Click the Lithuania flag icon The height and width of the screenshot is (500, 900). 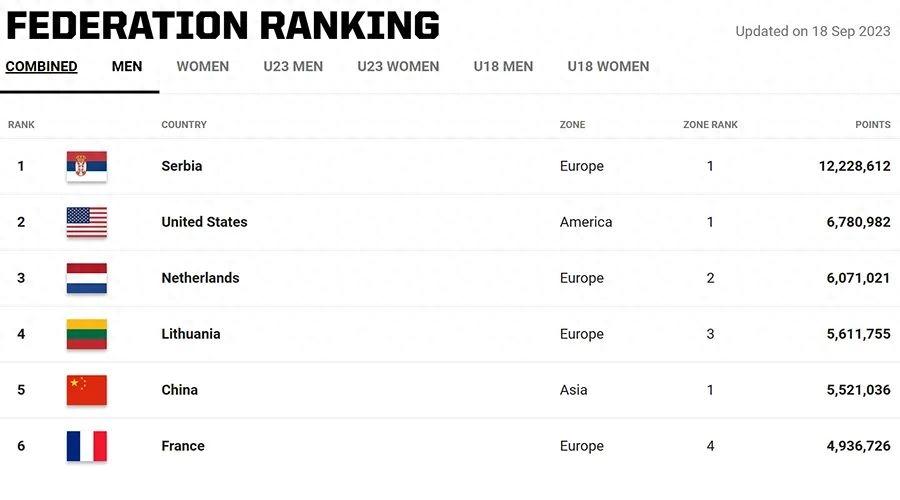[87, 334]
